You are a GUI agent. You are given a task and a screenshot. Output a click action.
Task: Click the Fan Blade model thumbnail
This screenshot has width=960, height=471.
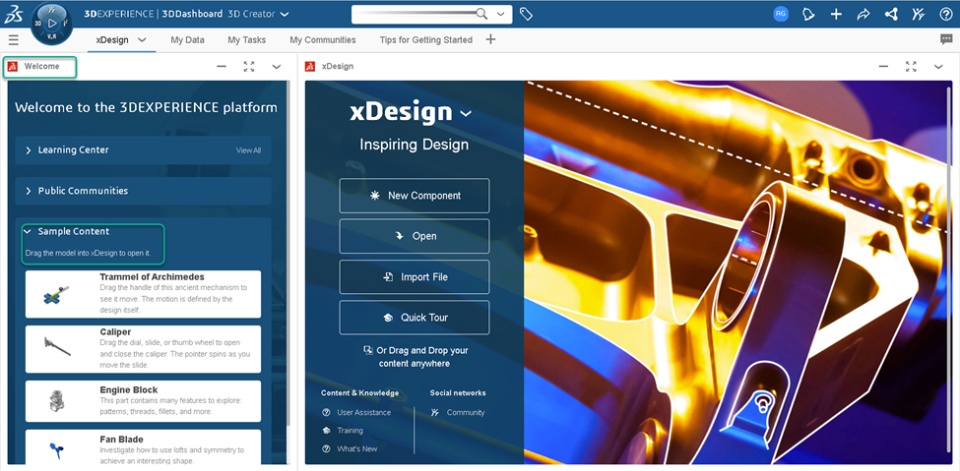point(56,451)
